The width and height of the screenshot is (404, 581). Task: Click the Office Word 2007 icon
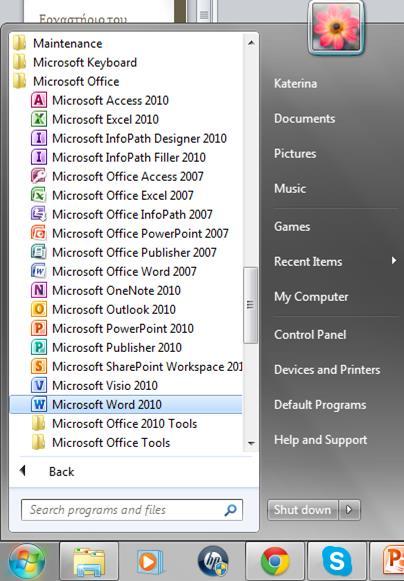tap(39, 272)
